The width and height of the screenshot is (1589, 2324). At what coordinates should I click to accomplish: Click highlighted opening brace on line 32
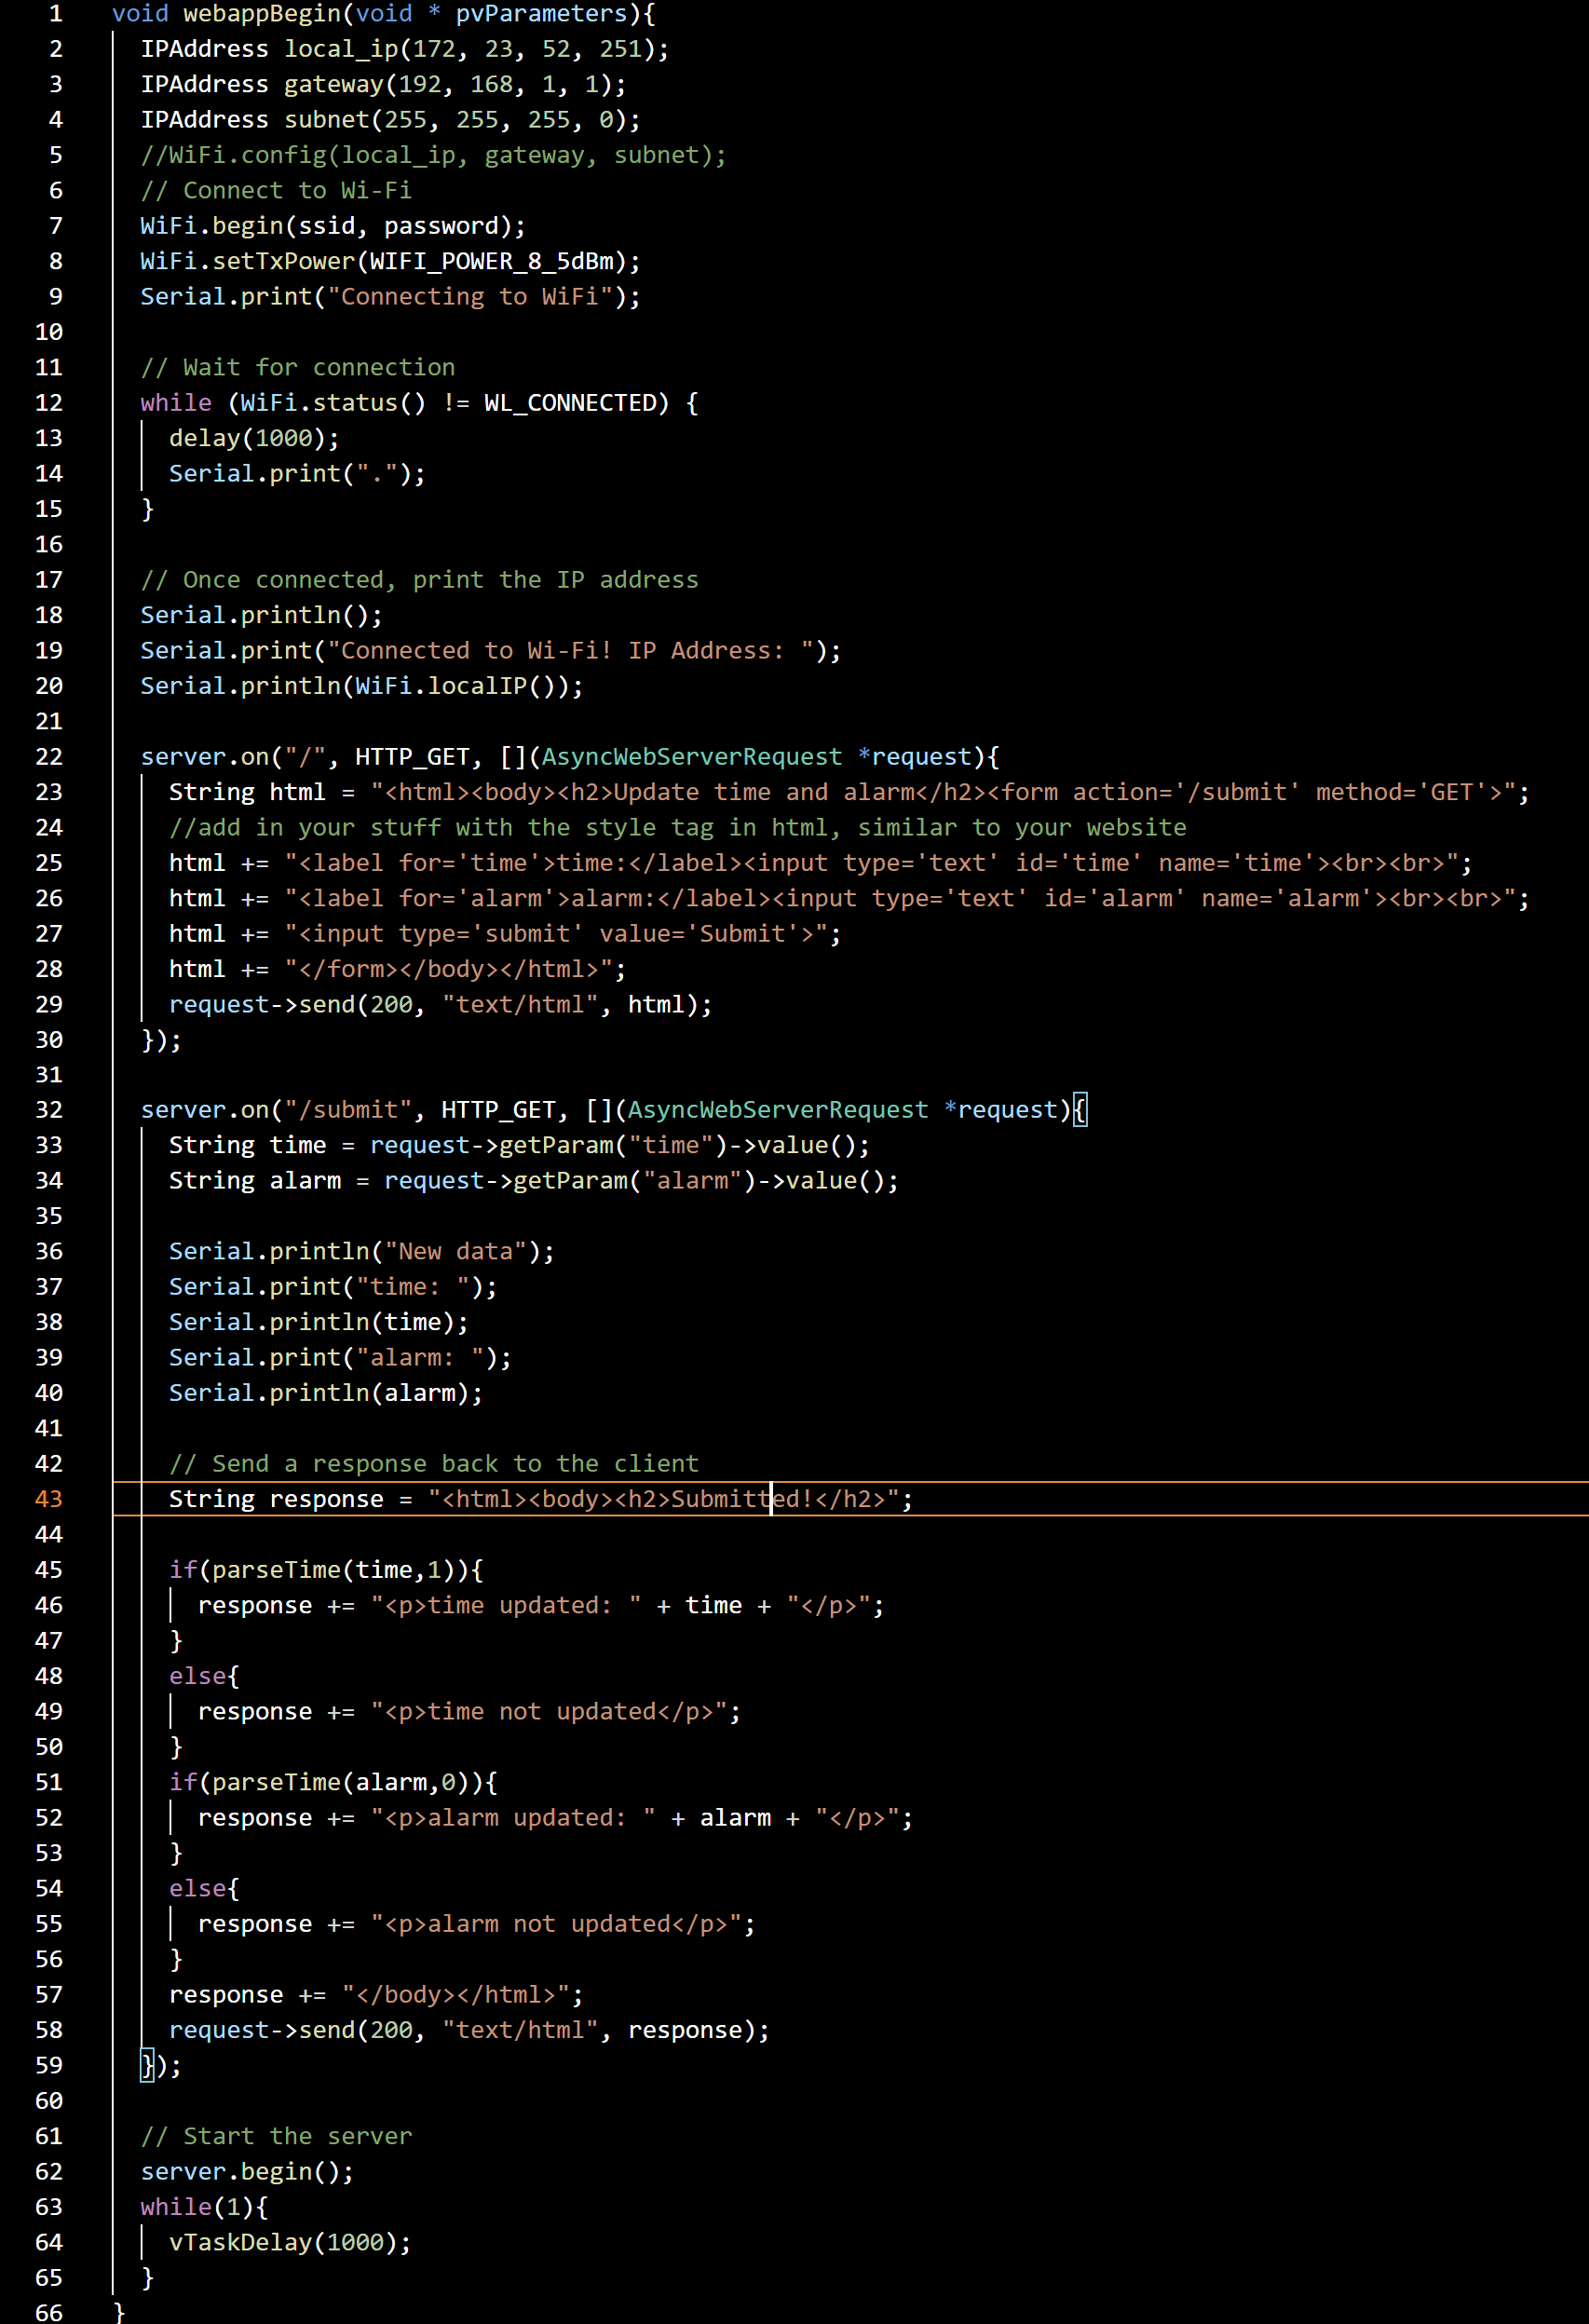[1080, 1110]
